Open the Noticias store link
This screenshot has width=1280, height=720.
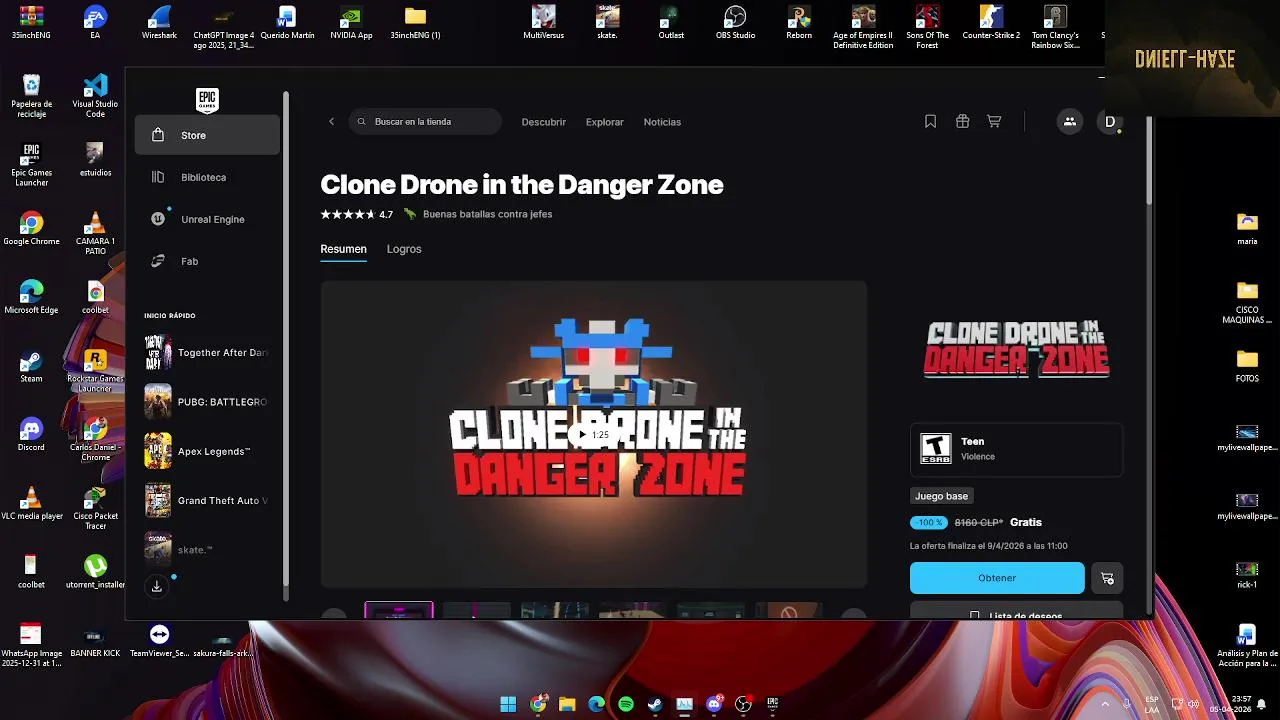pos(662,122)
